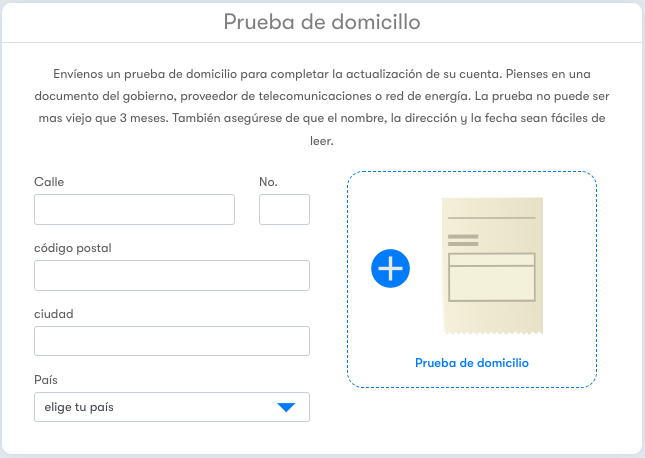Viewport: 645px width, 458px height.
Task: Click the 'País' label text
Action: [x=46, y=379]
